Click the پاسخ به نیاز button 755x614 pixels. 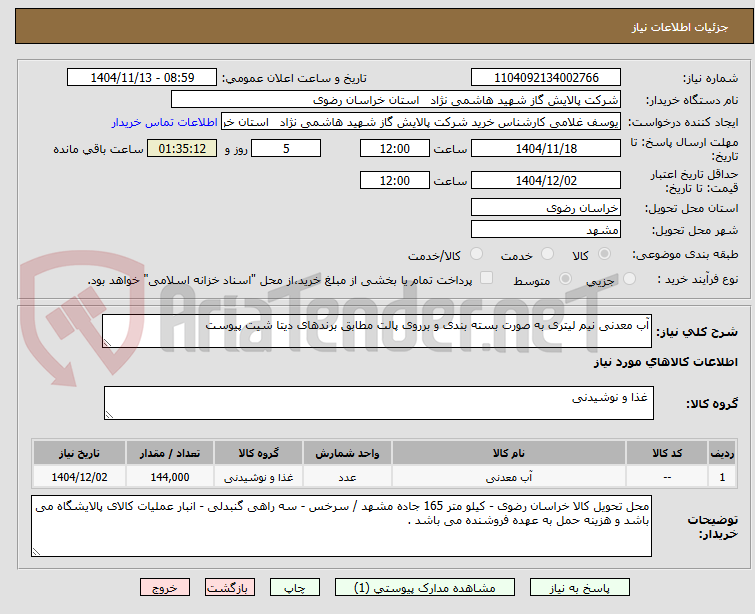[x=579, y=588]
